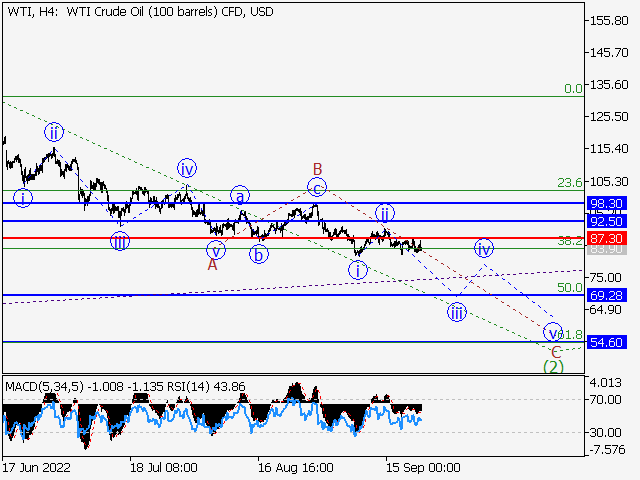
Task: Click circled i label below the September low
Action: [358, 270]
